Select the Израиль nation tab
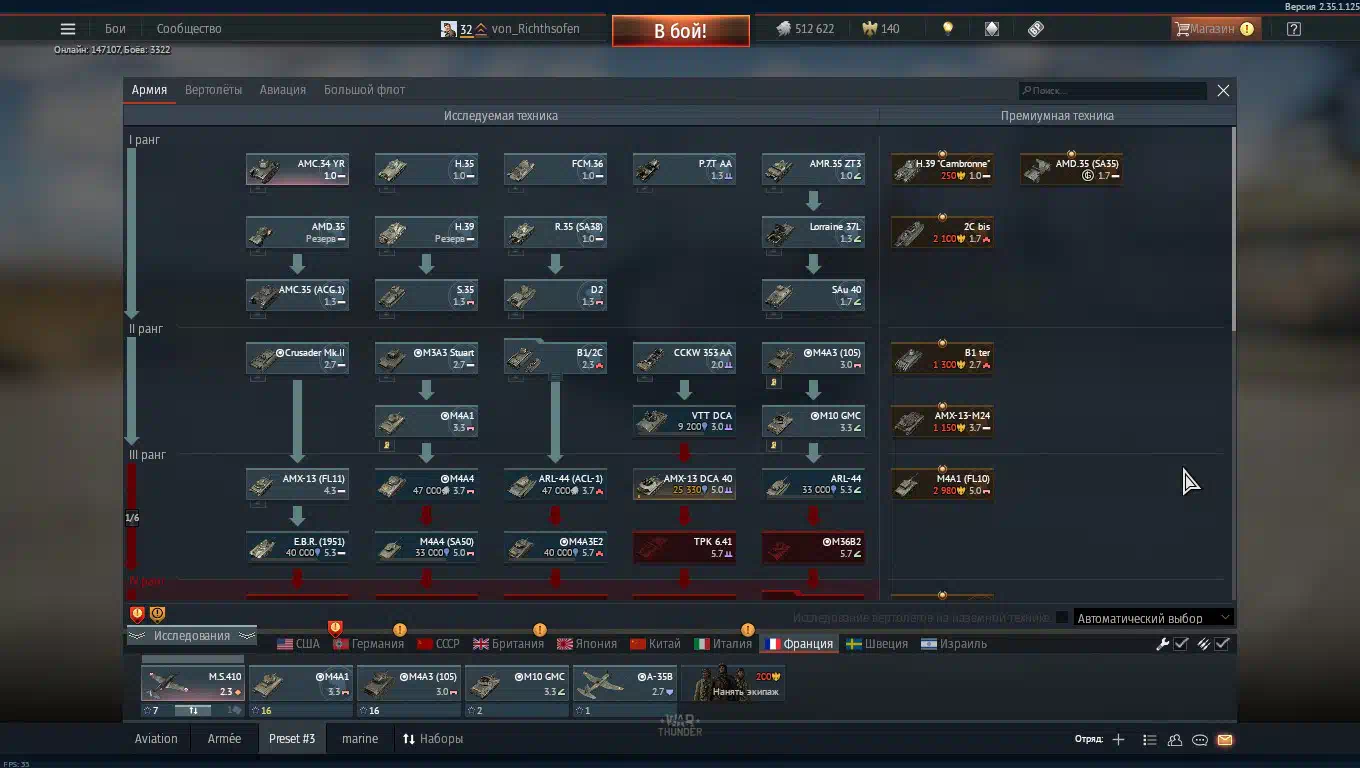Screen dimensions: 1360x768 (954, 644)
